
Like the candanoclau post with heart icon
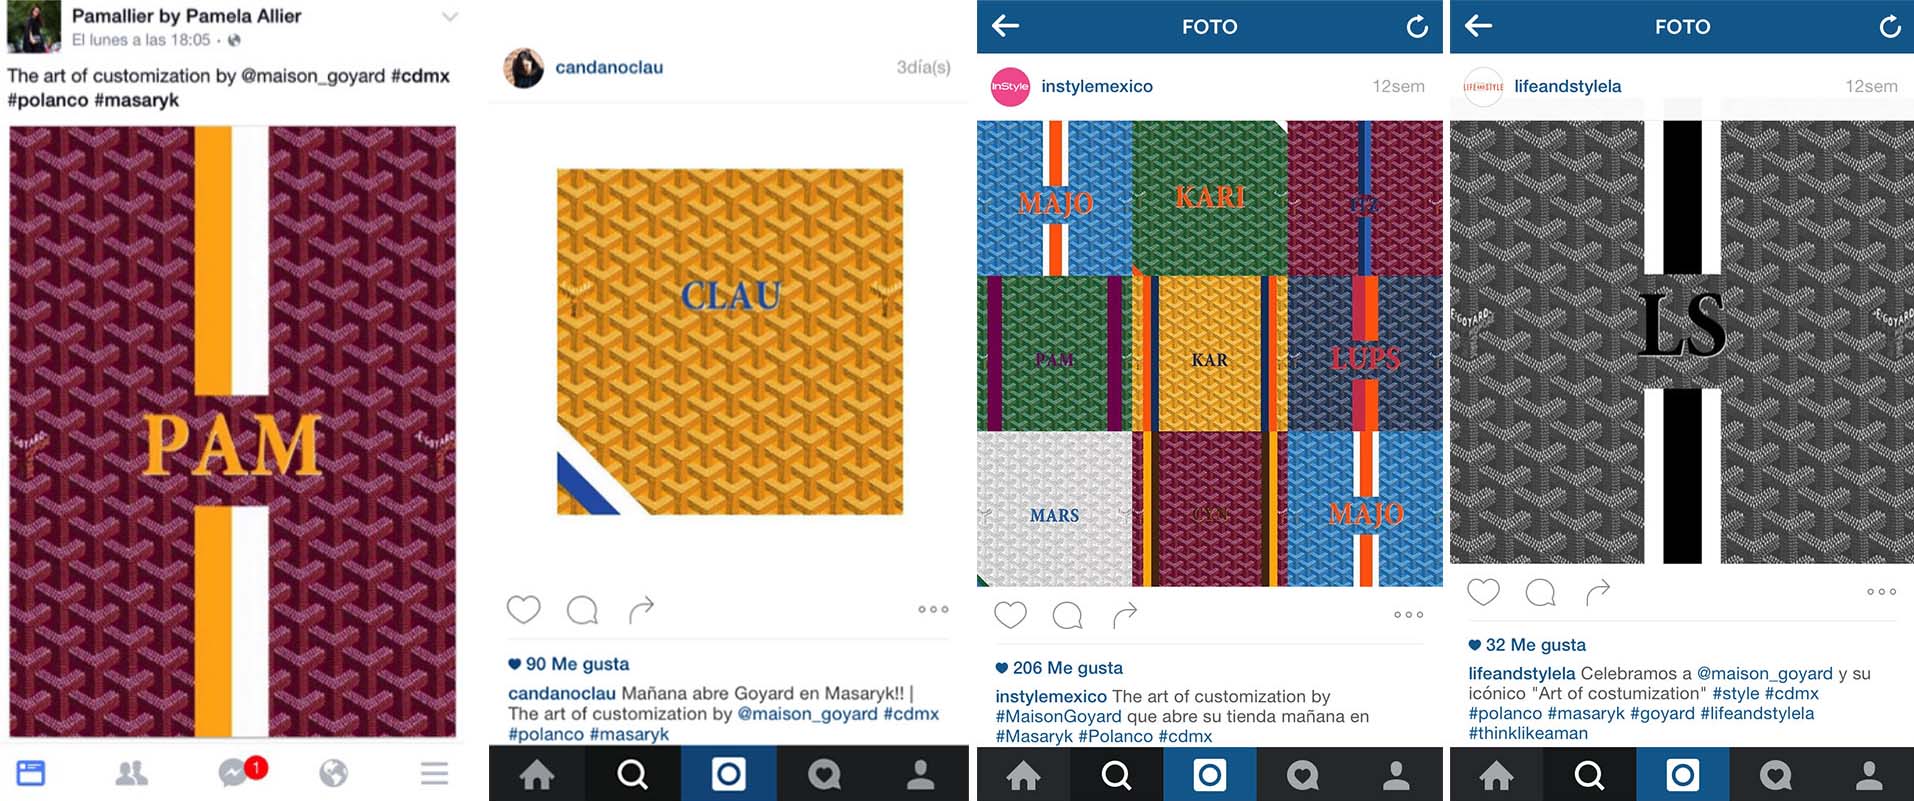tap(523, 609)
